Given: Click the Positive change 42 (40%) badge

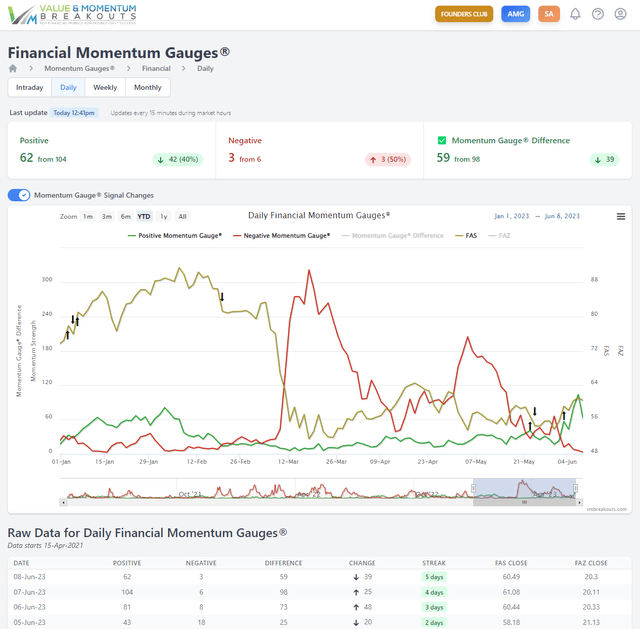Looking at the screenshot, I should coord(178,159).
